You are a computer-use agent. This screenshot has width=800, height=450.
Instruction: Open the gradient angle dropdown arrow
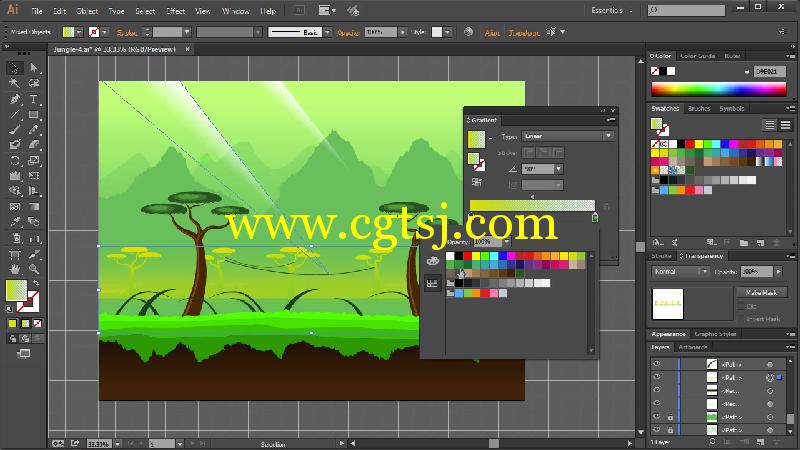559,169
